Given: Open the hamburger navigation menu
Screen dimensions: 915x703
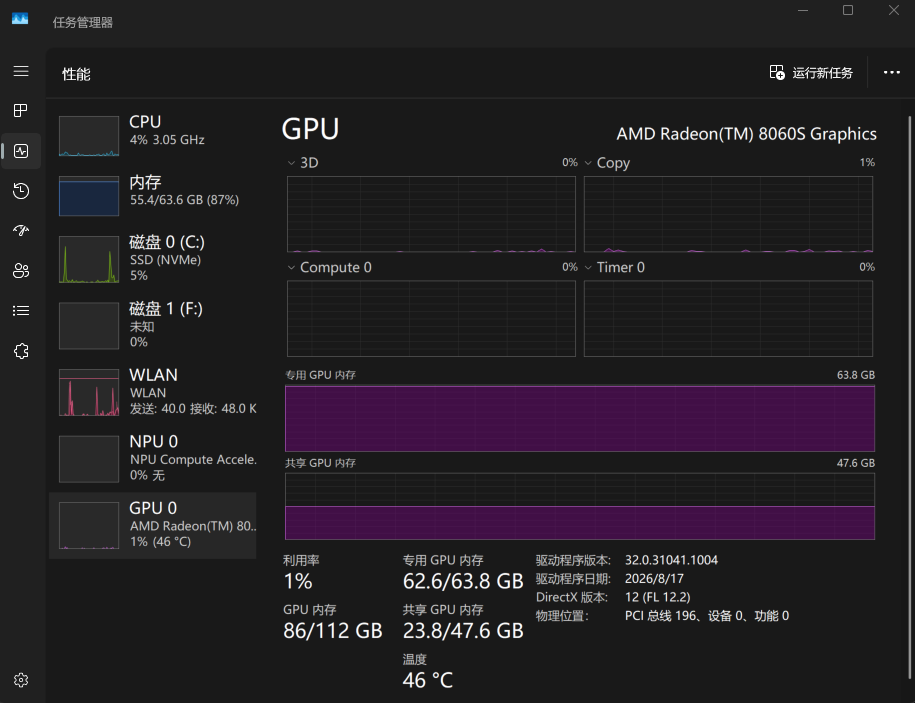Looking at the screenshot, I should (x=21, y=71).
